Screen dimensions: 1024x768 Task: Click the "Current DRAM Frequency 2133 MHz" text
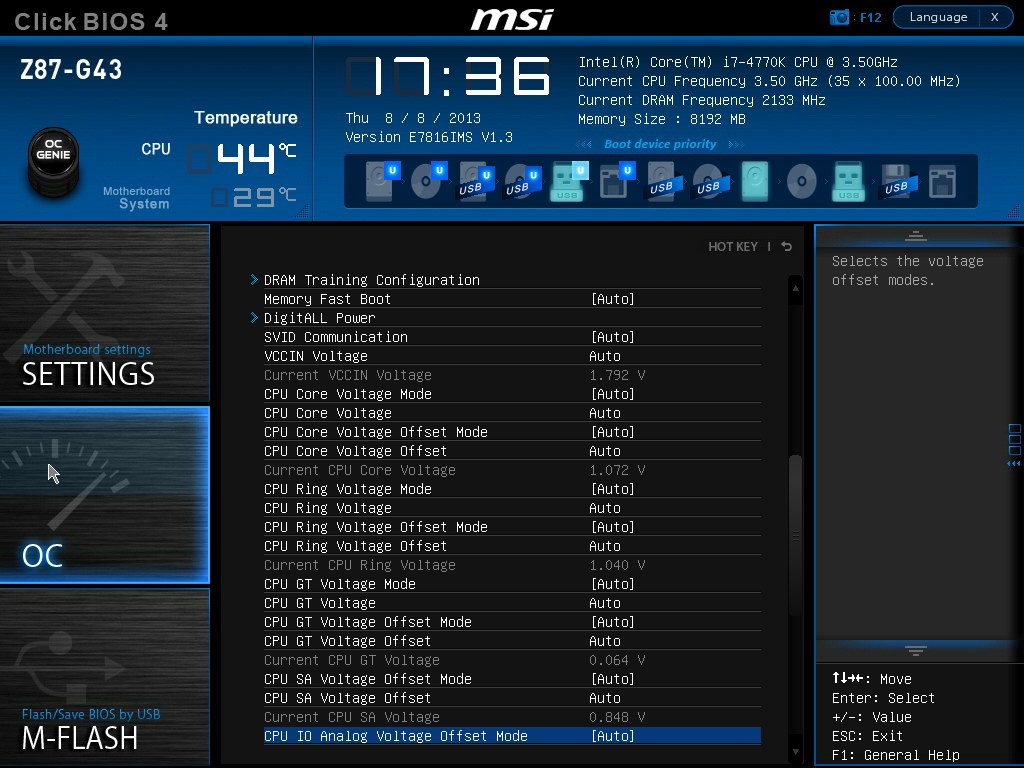point(701,100)
